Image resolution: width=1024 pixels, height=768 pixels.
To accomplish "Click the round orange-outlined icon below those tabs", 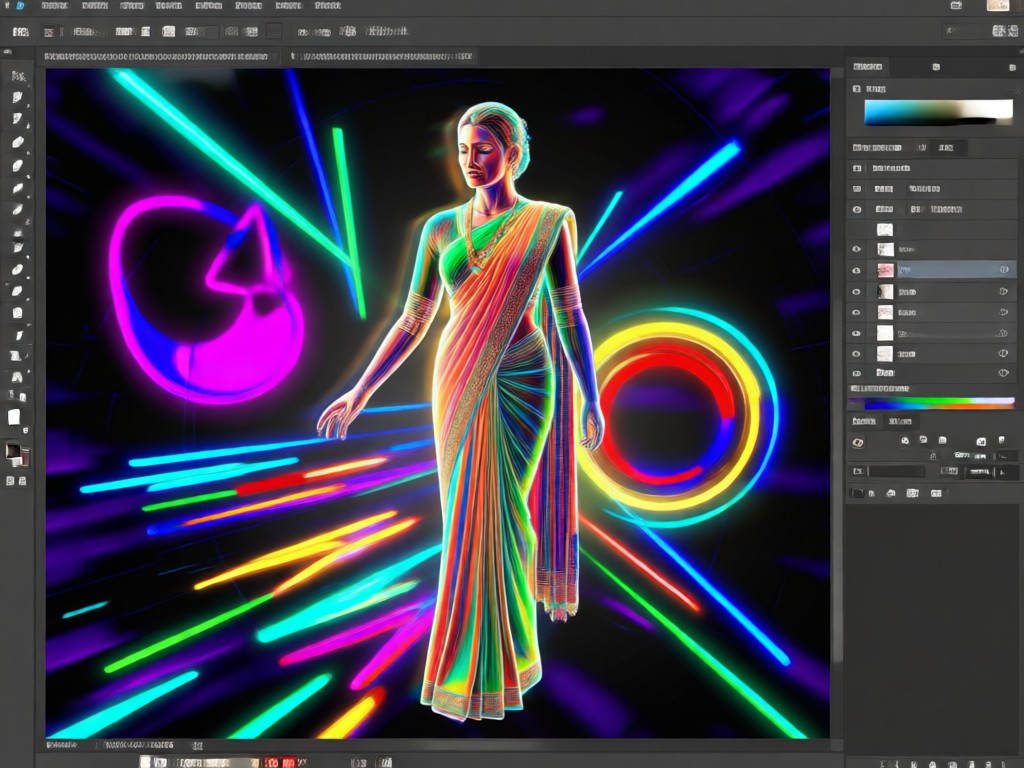I will point(858,442).
